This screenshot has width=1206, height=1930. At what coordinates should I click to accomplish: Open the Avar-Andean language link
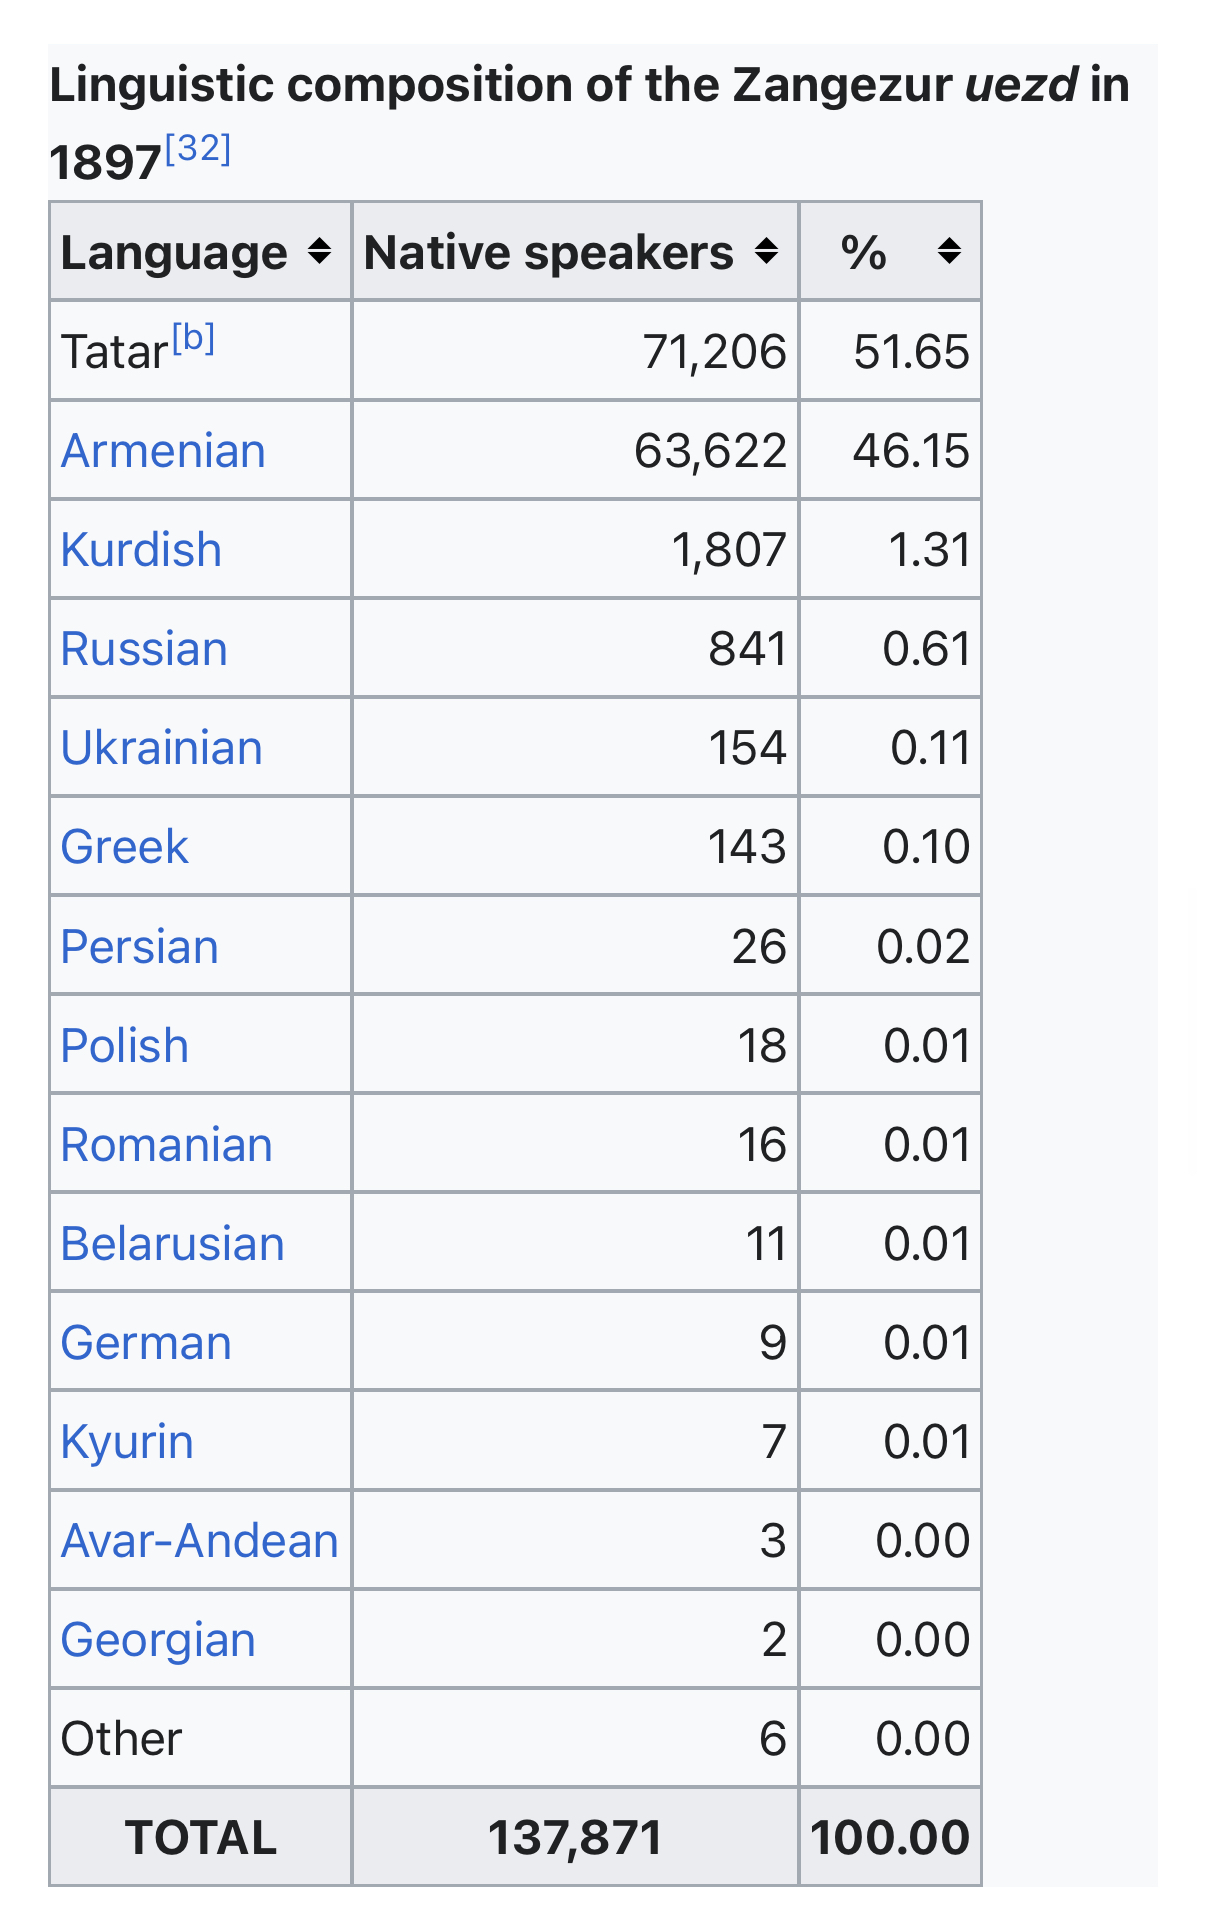(x=200, y=1541)
